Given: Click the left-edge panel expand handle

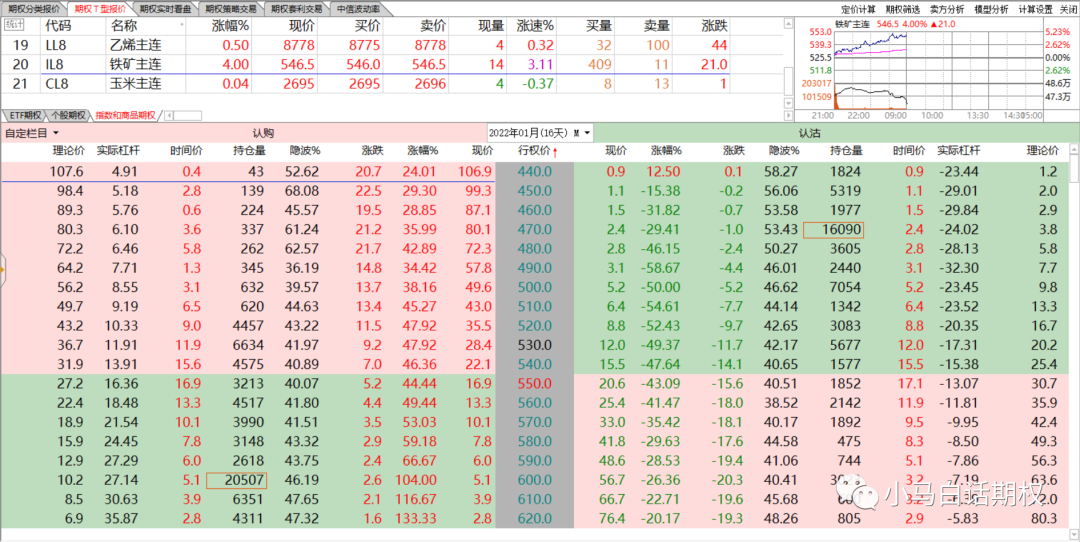Looking at the screenshot, I should 3,268.
